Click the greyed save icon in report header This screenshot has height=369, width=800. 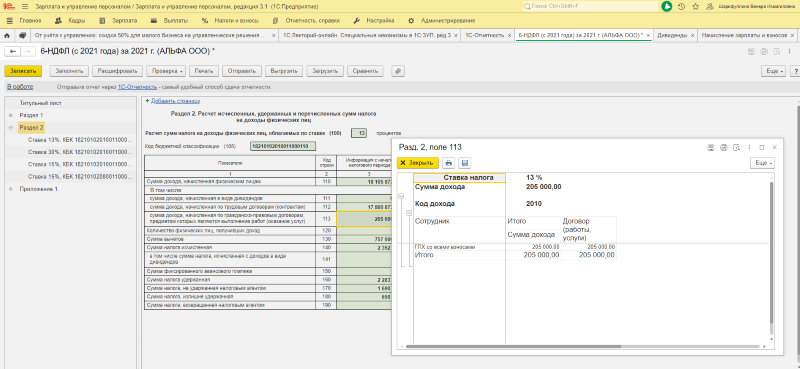pyautogui.click(x=751, y=51)
